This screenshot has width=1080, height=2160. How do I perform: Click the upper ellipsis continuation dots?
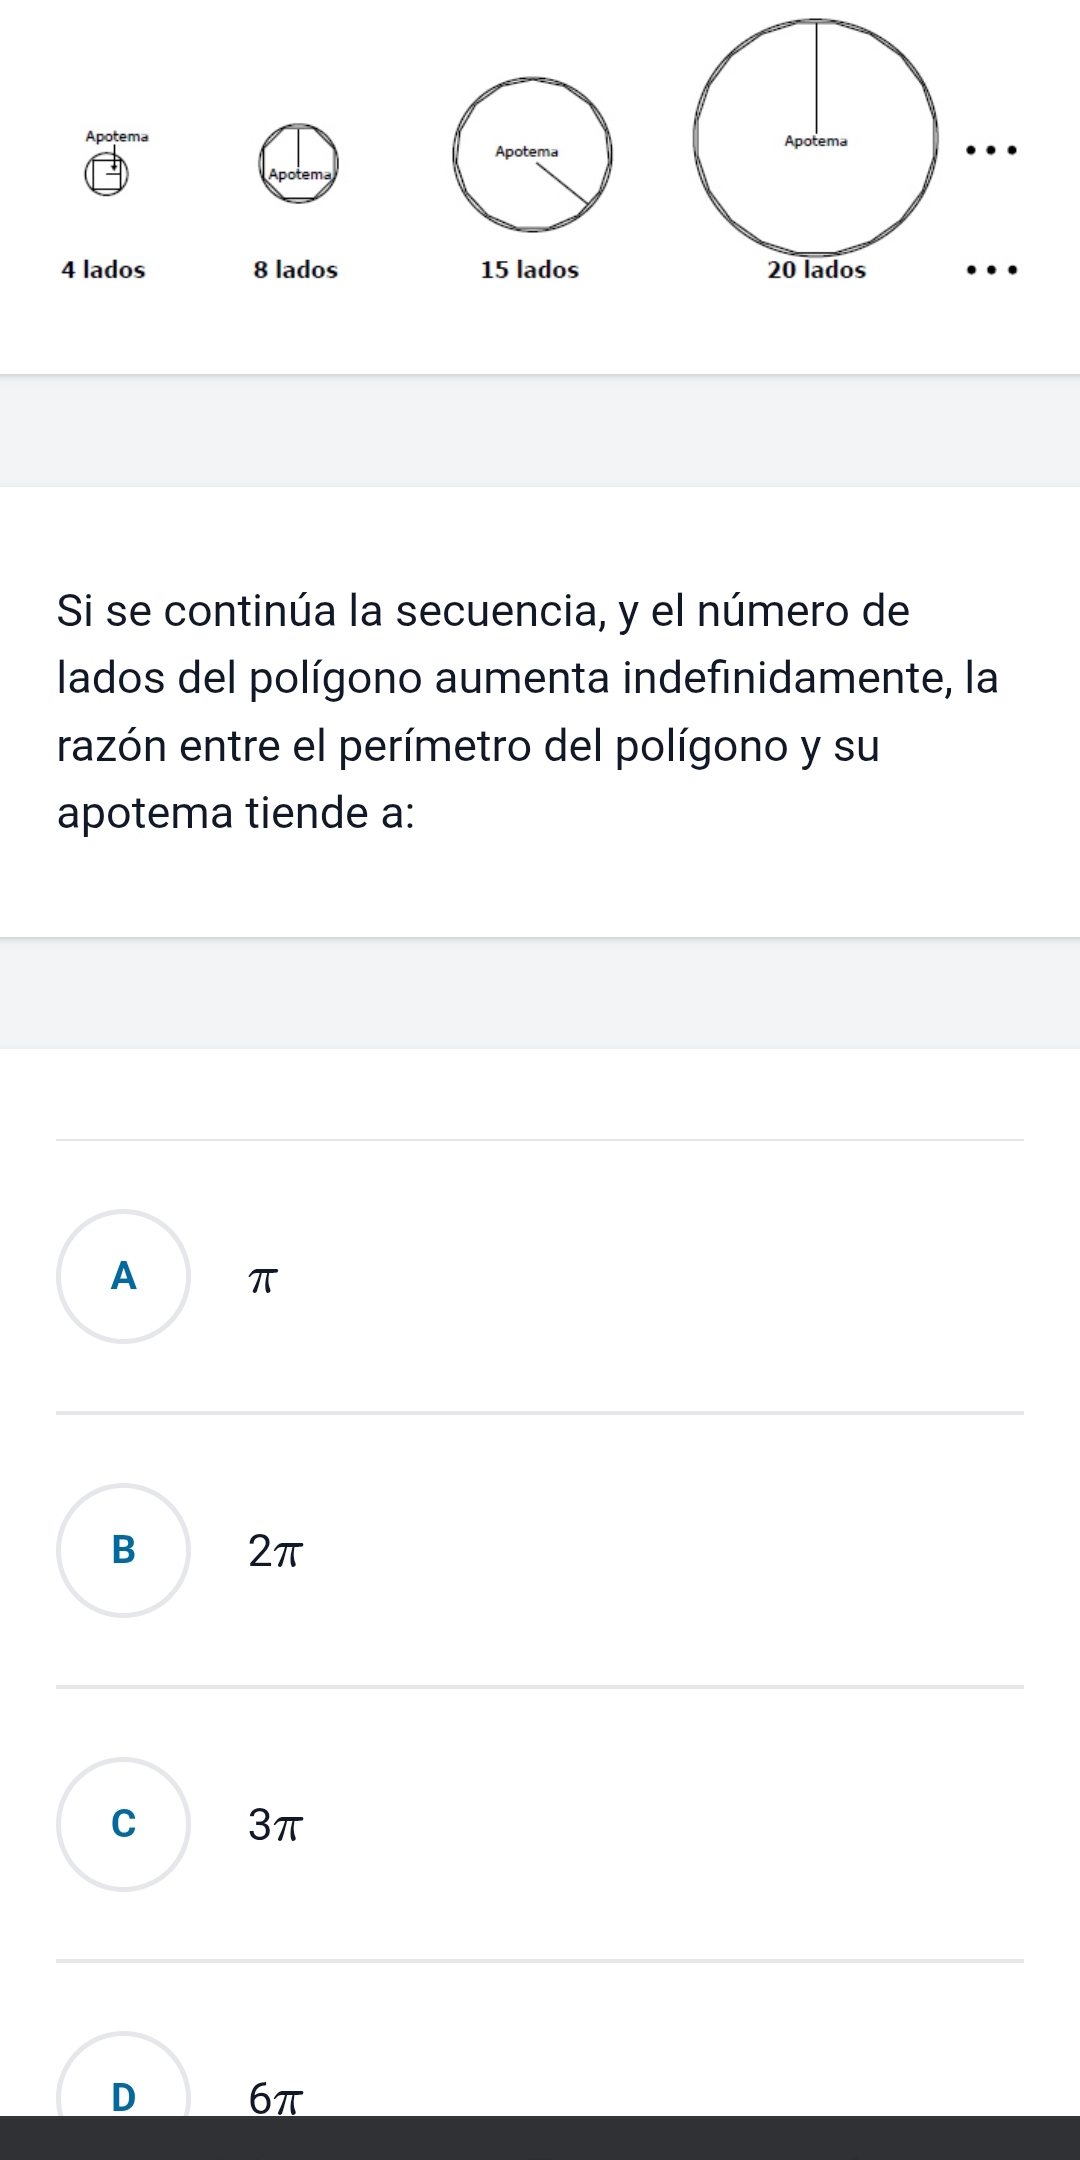point(991,148)
